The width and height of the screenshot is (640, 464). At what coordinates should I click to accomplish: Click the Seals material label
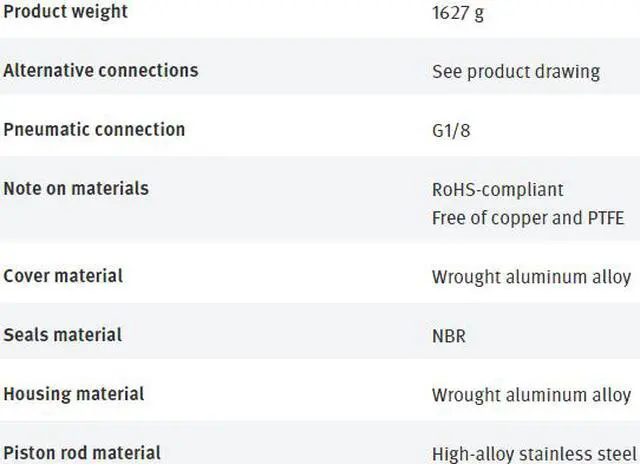[x=63, y=335]
